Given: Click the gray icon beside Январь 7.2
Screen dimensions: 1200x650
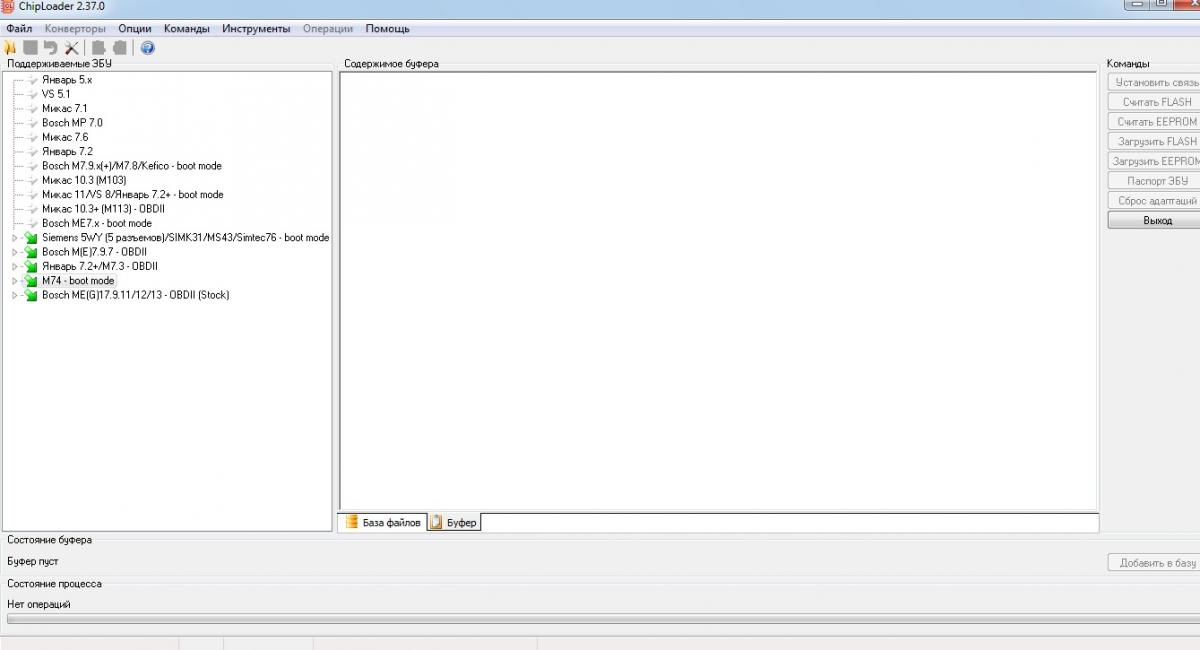Looking at the screenshot, I should coord(33,151).
